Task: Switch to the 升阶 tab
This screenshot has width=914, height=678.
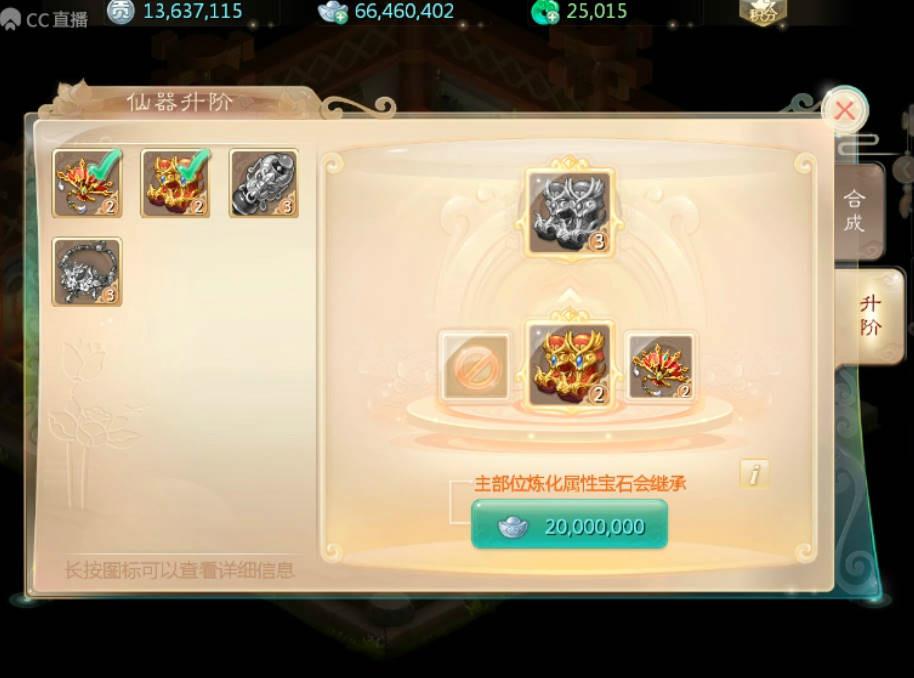Action: (x=870, y=315)
